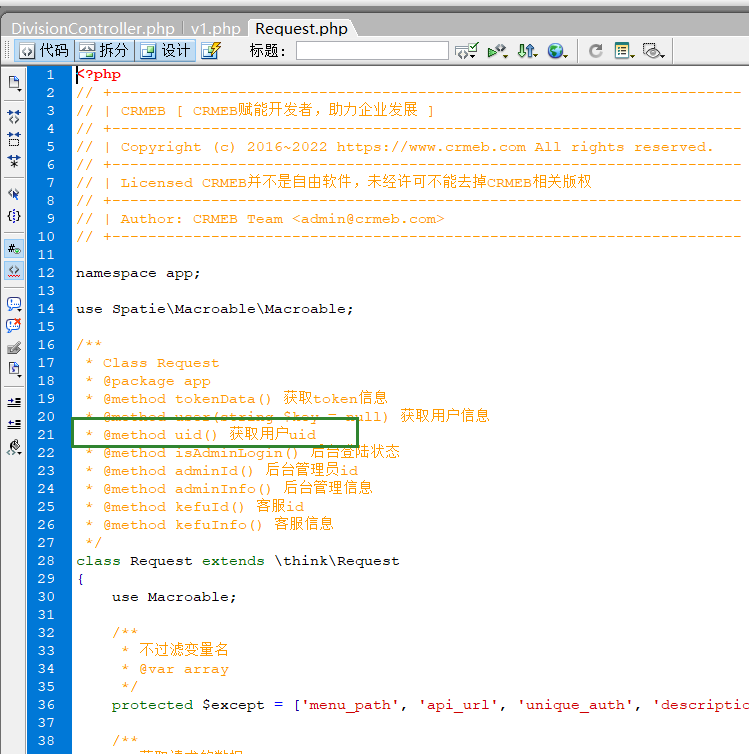This screenshot has height=754, width=749.
Task: Open the Recent Snippets dropdown
Action: [x=14, y=369]
